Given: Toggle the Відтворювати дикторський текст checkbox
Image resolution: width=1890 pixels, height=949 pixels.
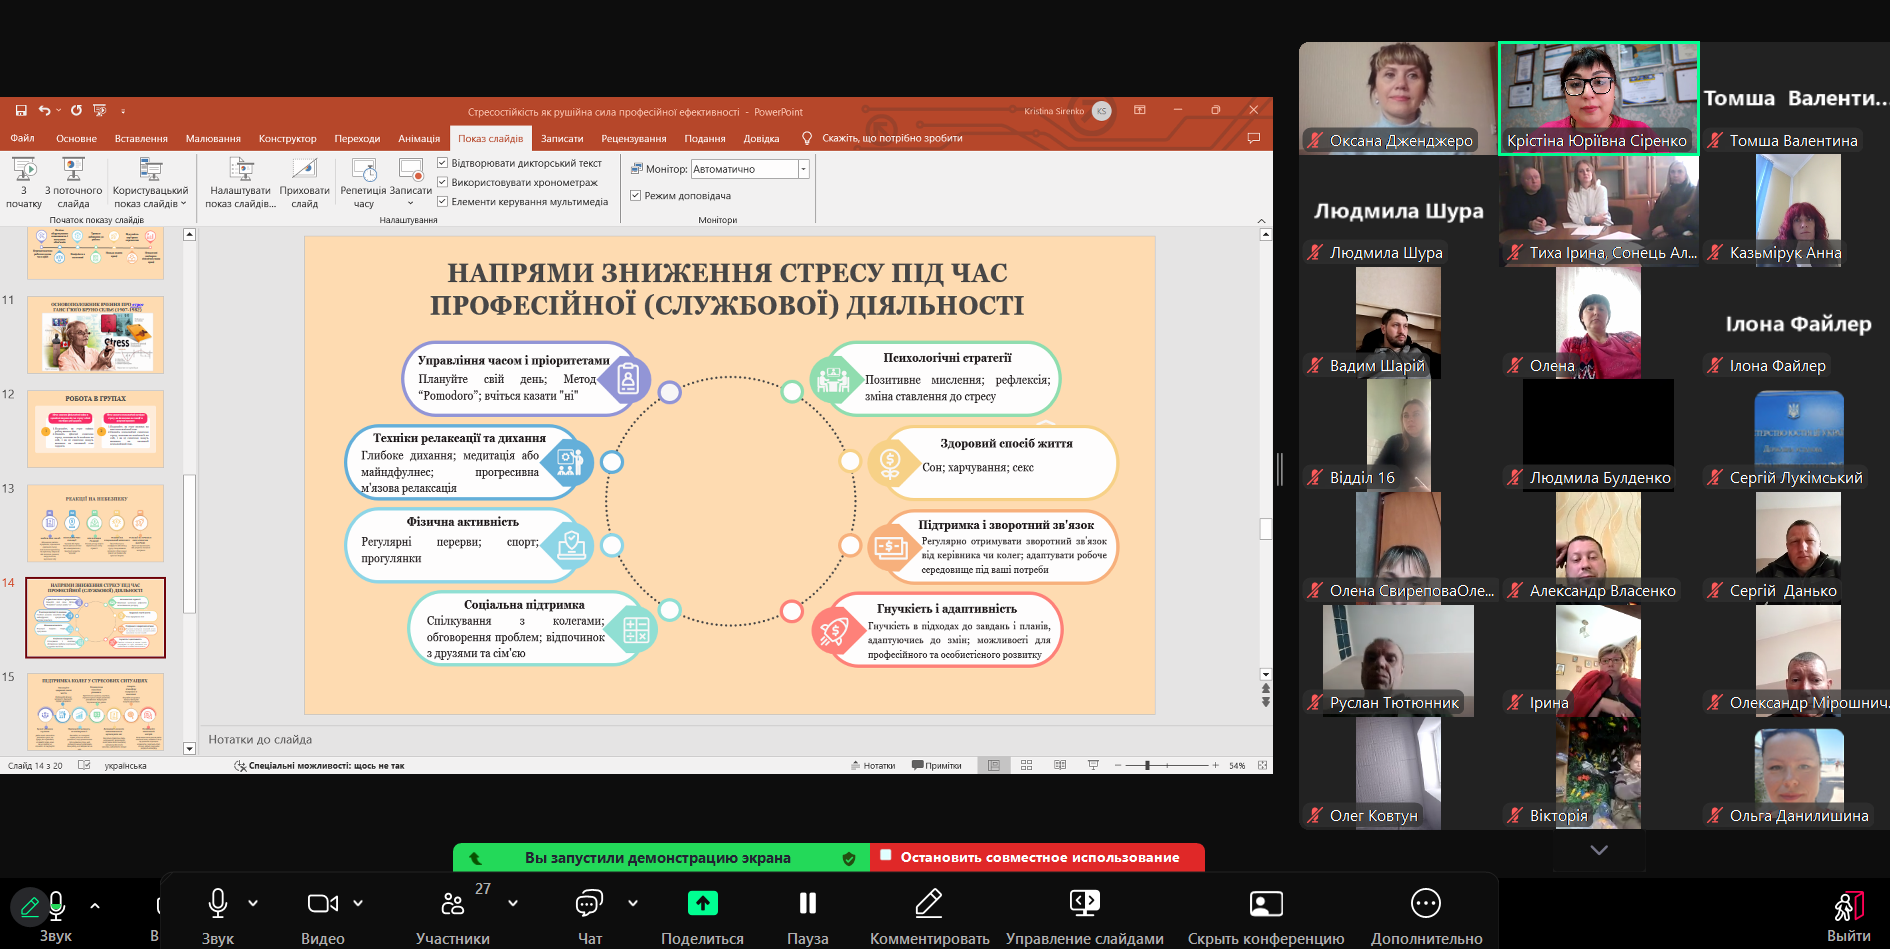Looking at the screenshot, I should (x=443, y=163).
